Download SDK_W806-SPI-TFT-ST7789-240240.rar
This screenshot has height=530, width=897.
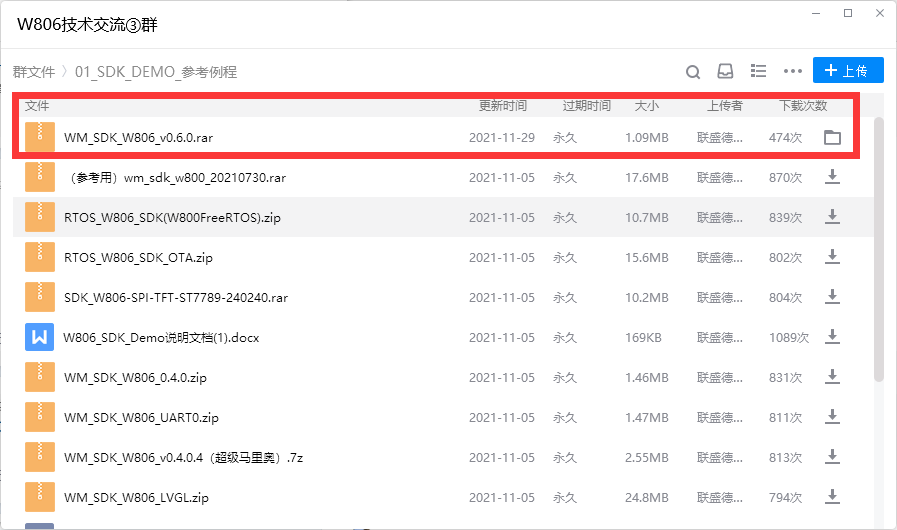coord(832,297)
